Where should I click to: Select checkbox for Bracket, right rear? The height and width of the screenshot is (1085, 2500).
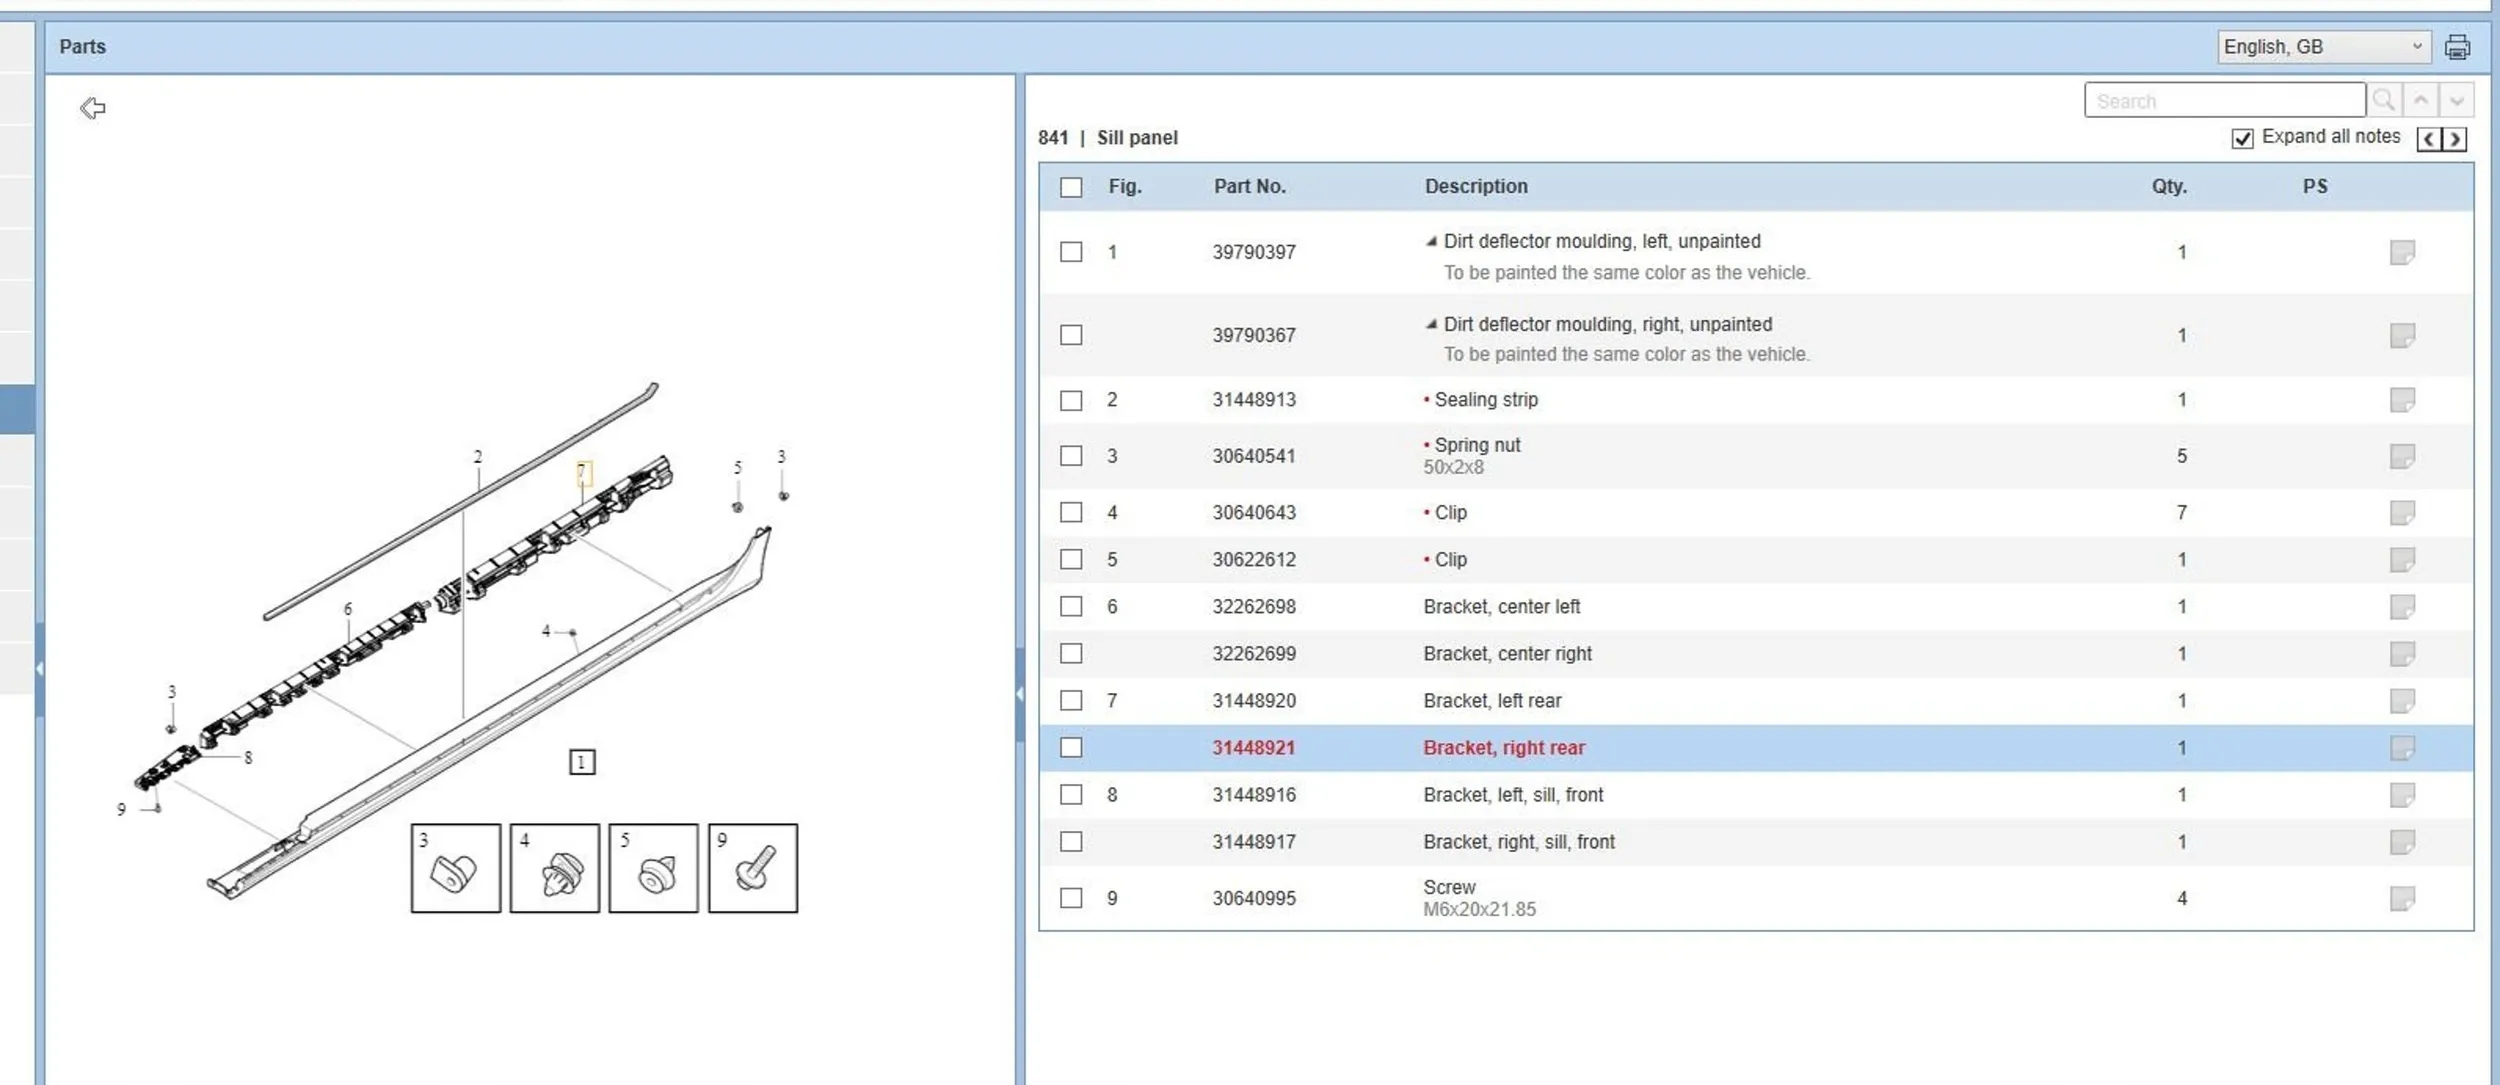(1071, 747)
